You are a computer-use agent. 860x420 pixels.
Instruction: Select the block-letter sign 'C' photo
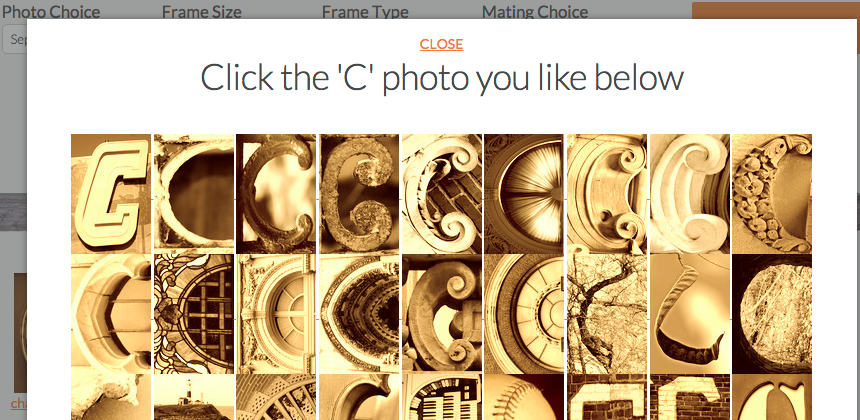point(111,194)
